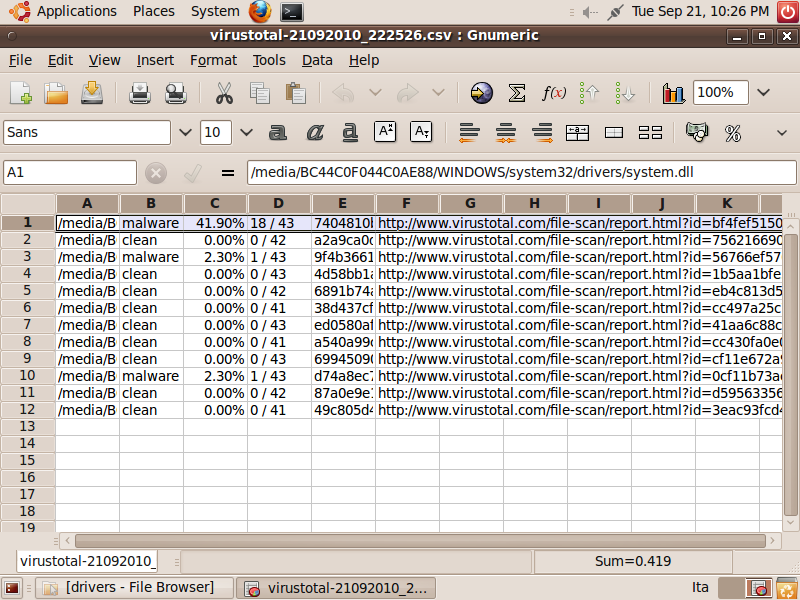Insert Sum with the sigma icon
Image resolution: width=800 pixels, height=600 pixels.
click(517, 93)
